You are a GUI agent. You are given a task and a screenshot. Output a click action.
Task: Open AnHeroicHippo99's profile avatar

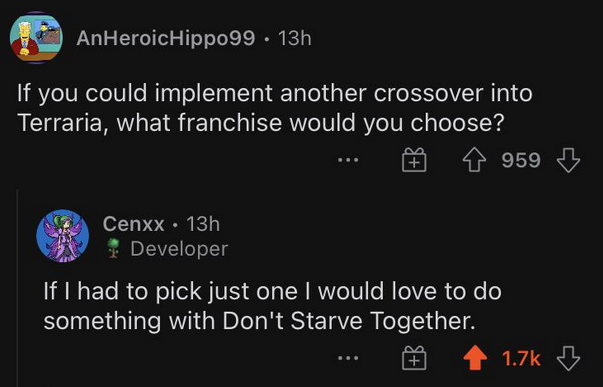[36, 38]
